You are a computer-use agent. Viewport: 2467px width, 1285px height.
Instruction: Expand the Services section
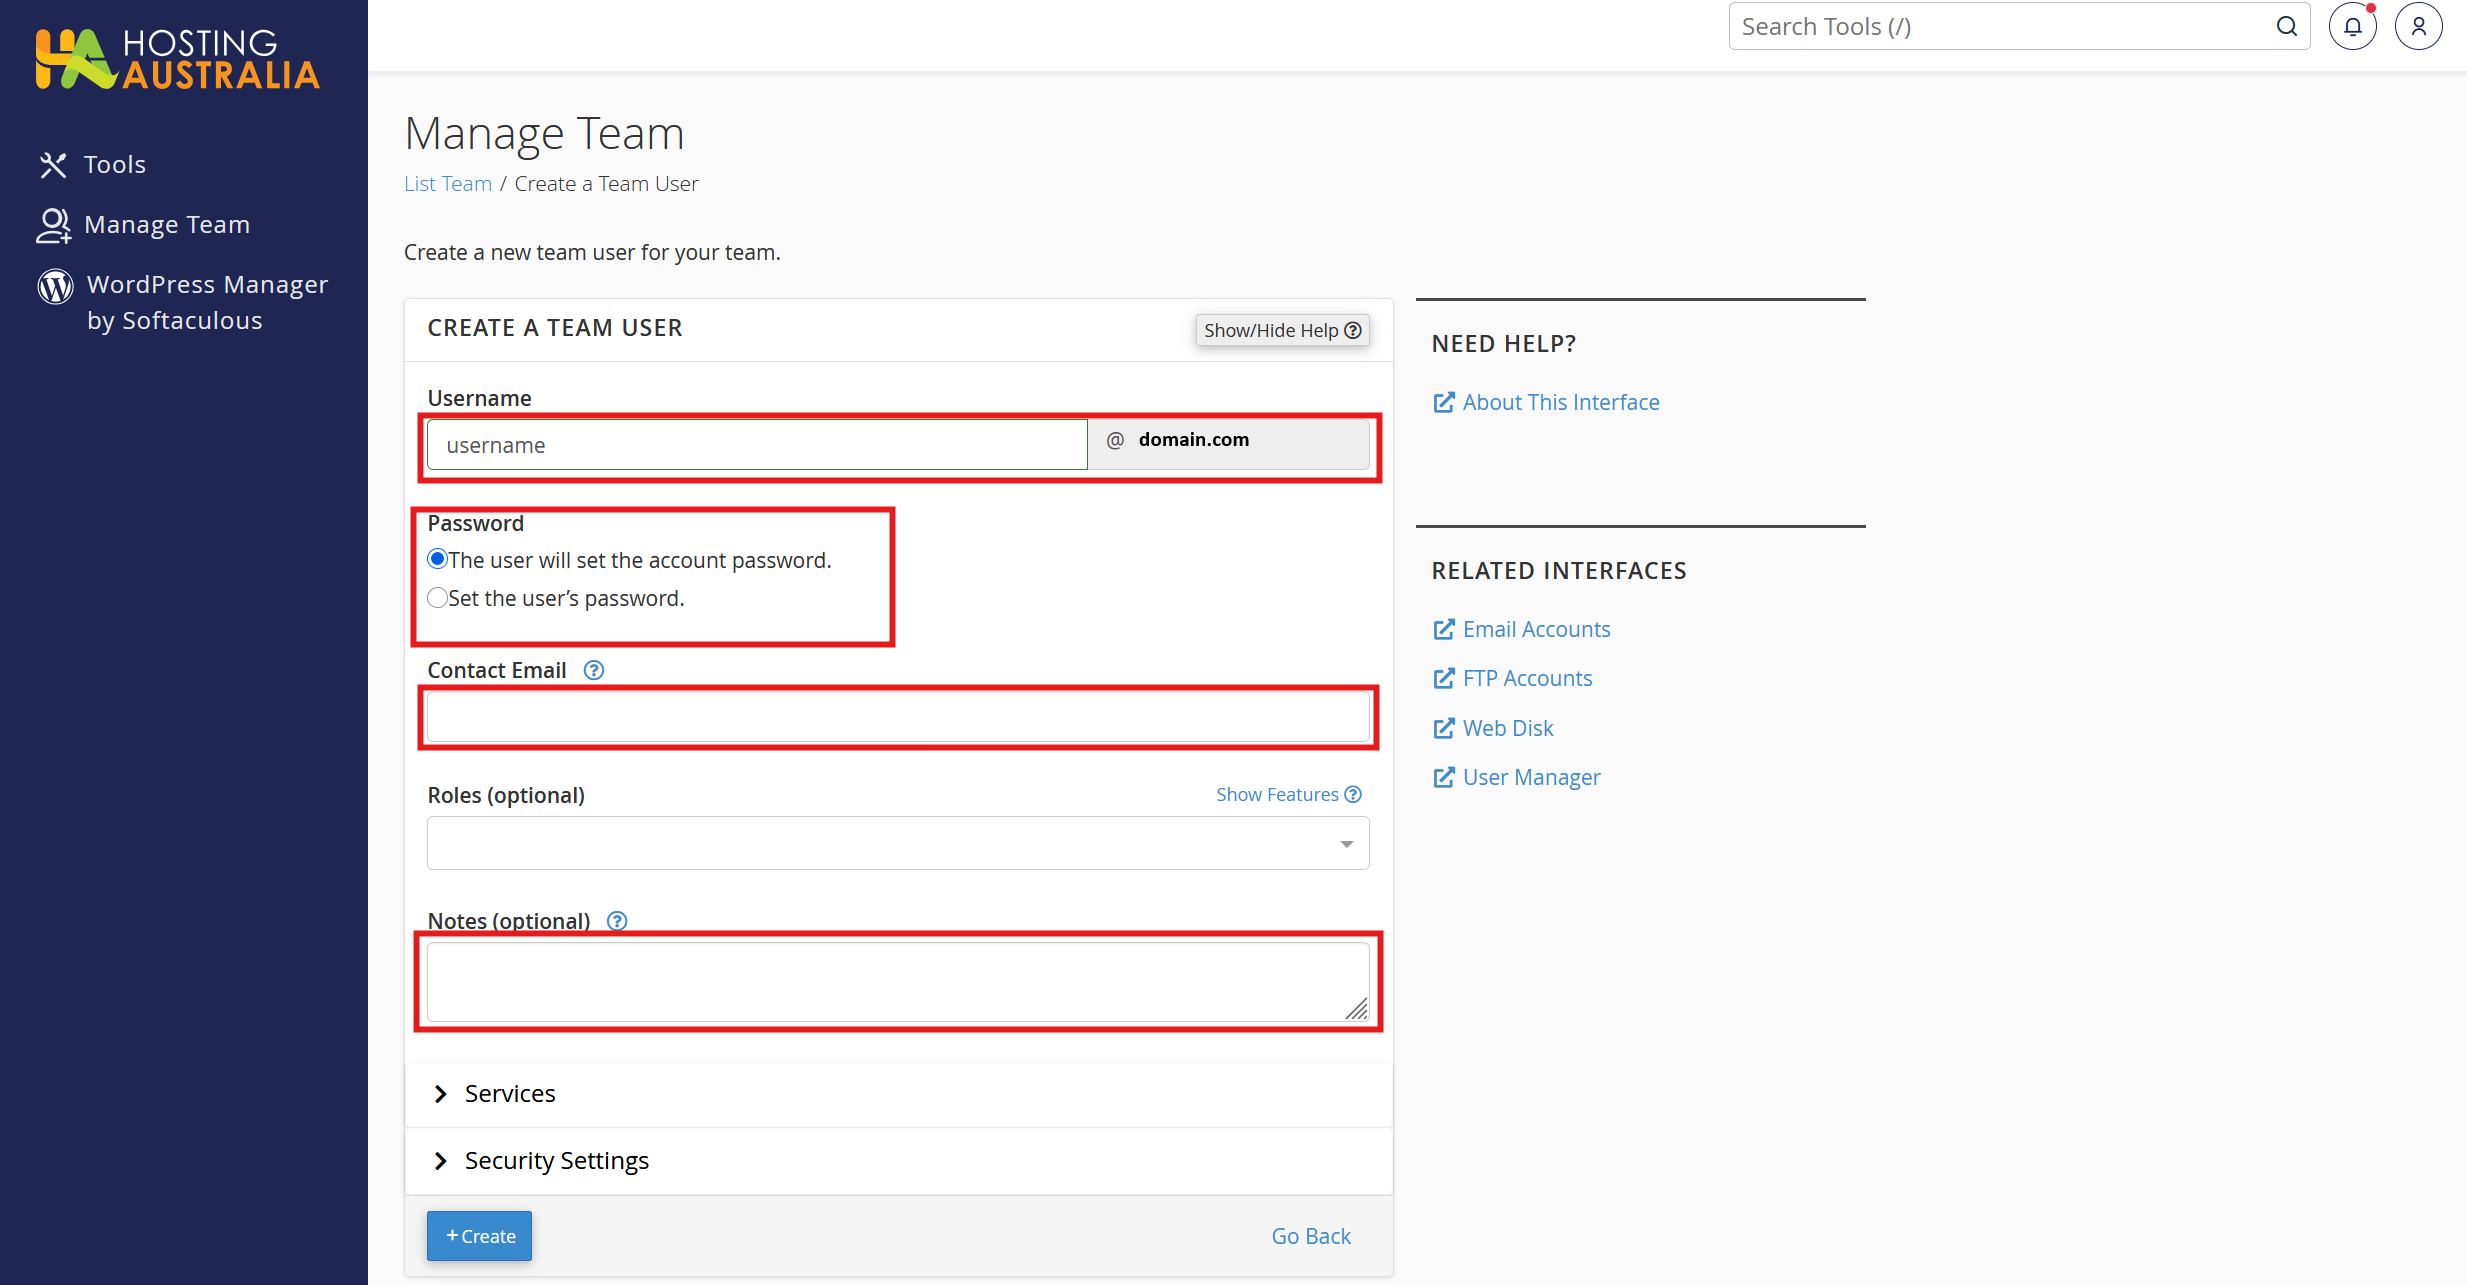[x=898, y=1094]
